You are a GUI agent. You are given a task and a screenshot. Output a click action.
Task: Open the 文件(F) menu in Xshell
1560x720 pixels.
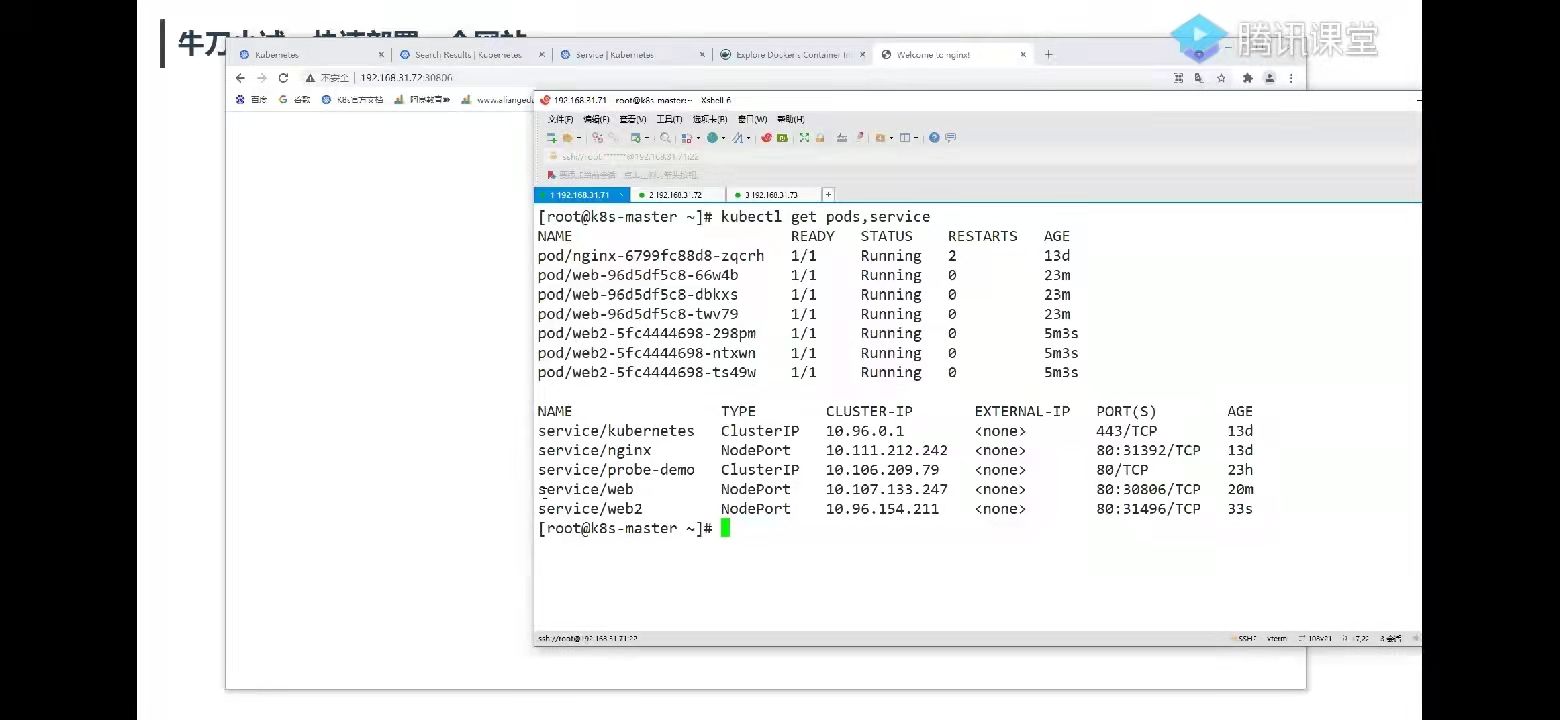[560, 119]
